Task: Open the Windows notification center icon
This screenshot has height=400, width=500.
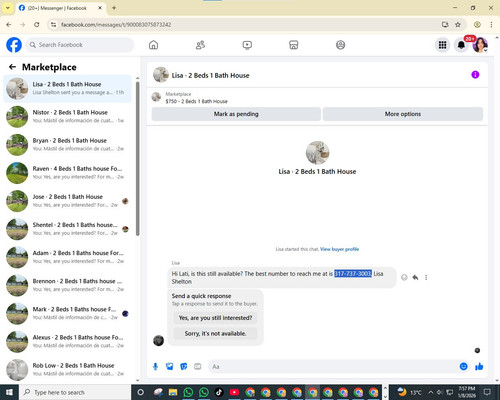Action: click(487, 392)
